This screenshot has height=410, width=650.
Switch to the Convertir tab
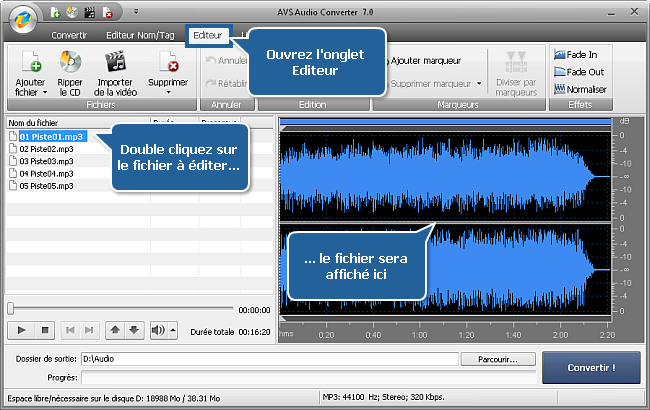coord(69,34)
